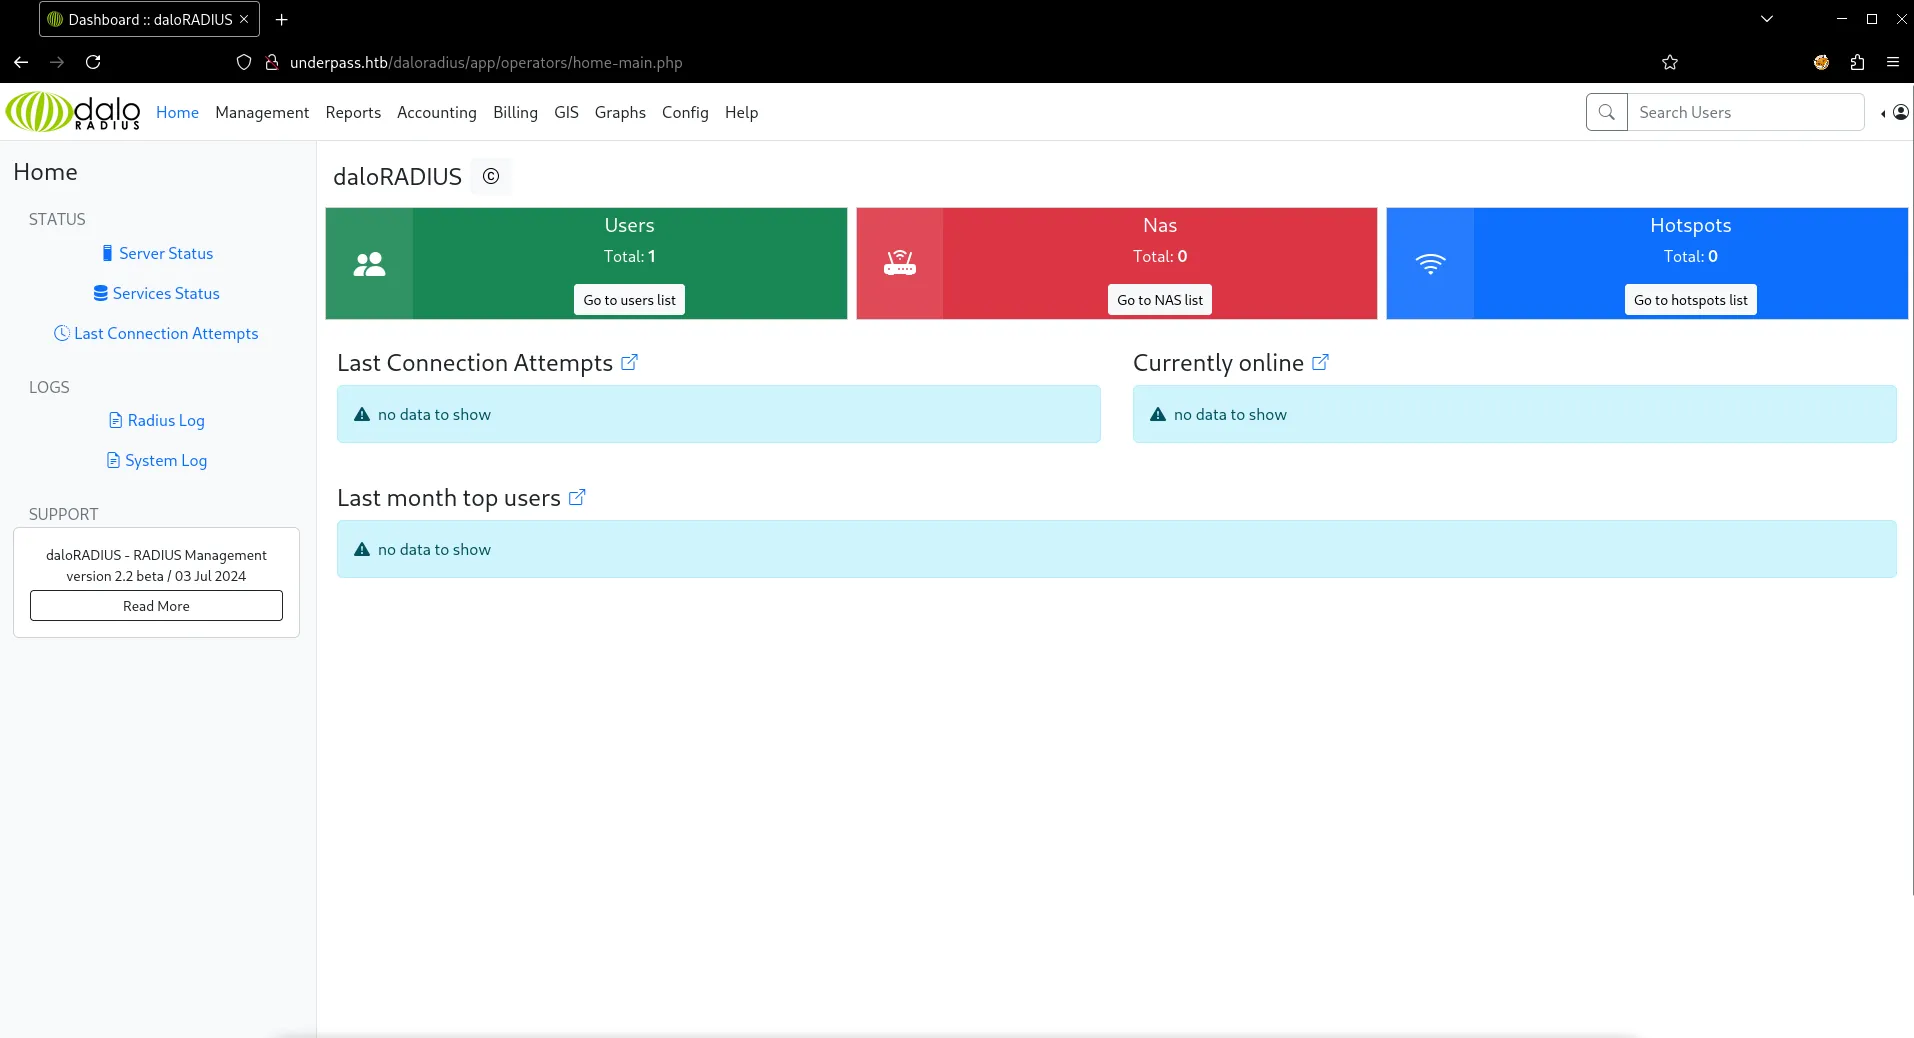
Task: Open the System Log link
Action: click(156, 460)
